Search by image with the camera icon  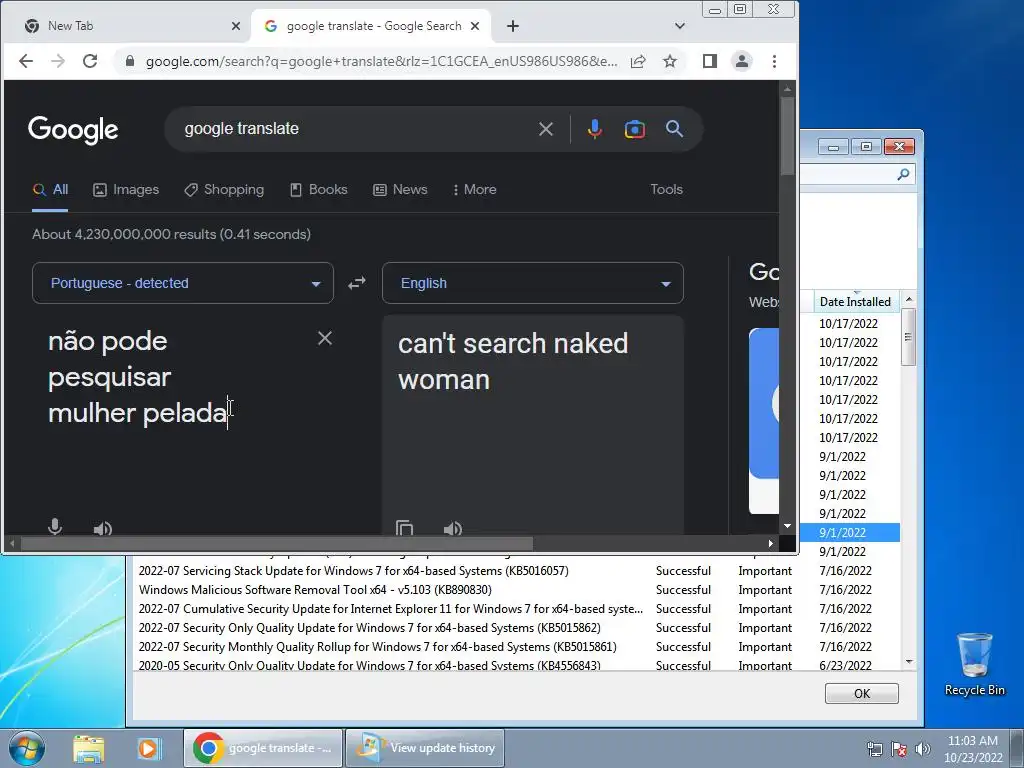(635, 129)
